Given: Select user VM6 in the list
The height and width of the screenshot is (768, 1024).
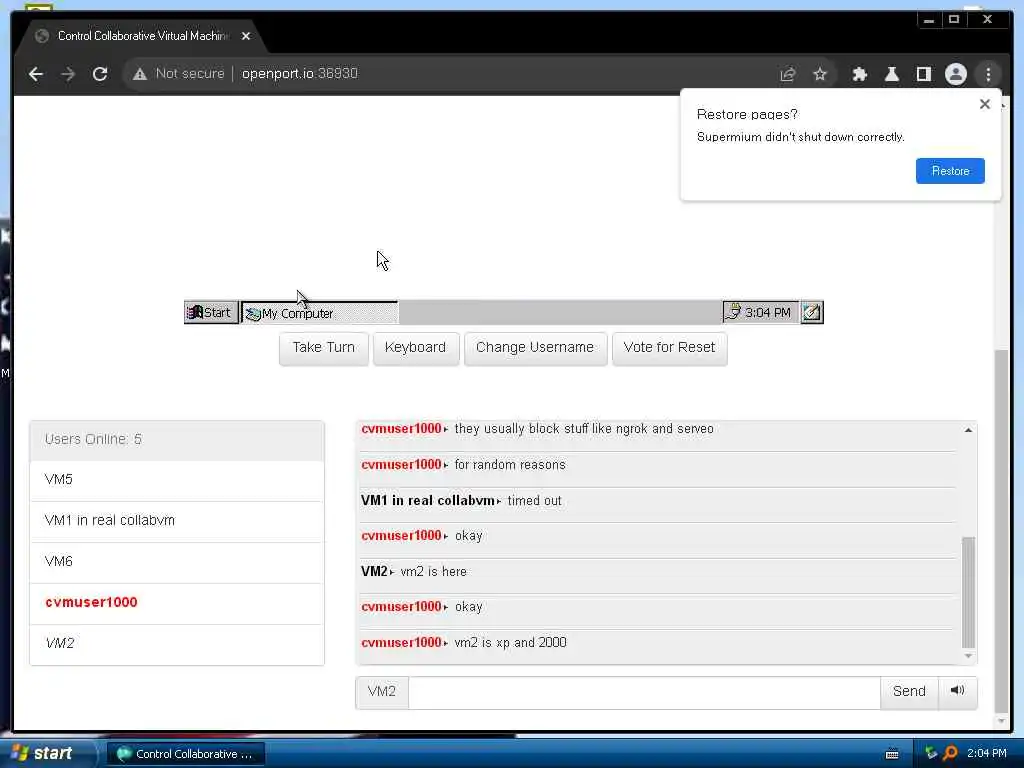Looking at the screenshot, I should (177, 562).
